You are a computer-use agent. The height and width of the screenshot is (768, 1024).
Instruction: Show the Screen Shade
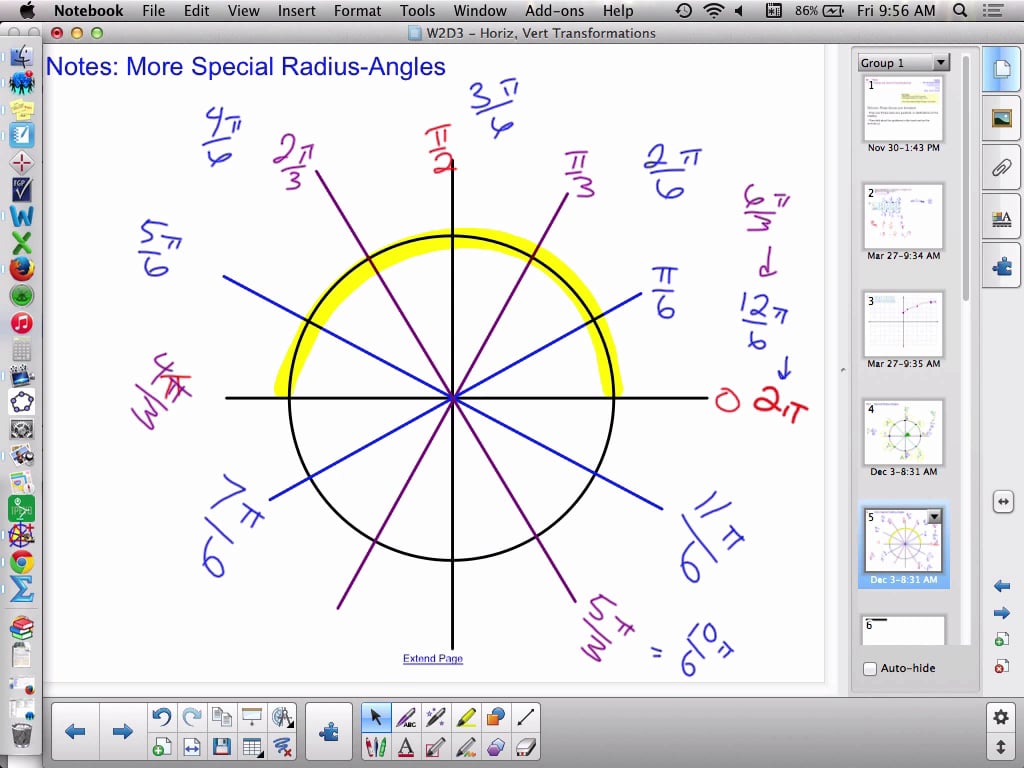(x=251, y=717)
